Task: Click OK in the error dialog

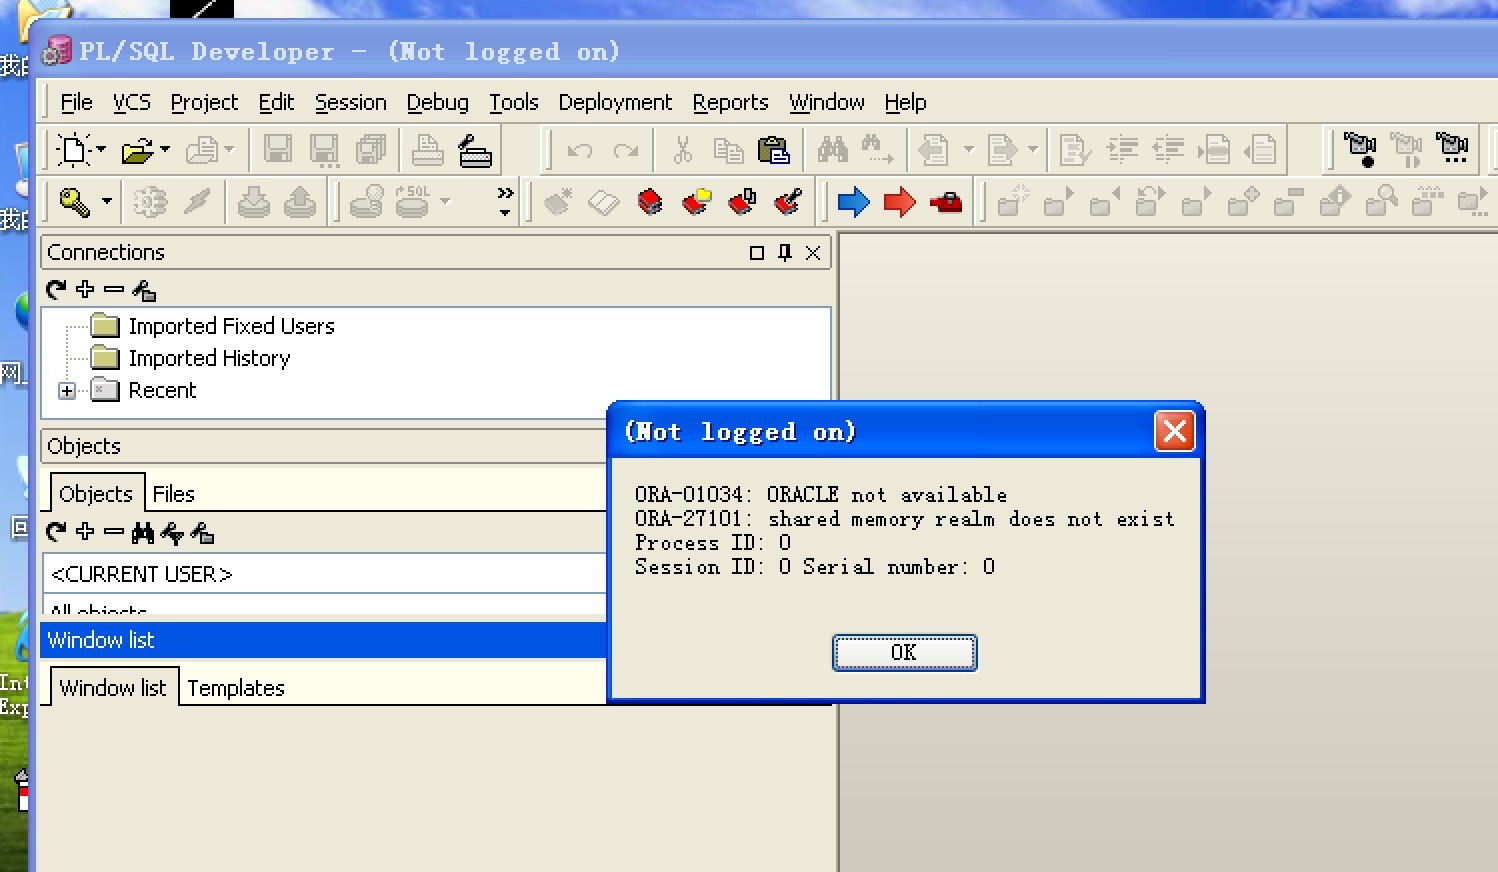Action: 904,653
